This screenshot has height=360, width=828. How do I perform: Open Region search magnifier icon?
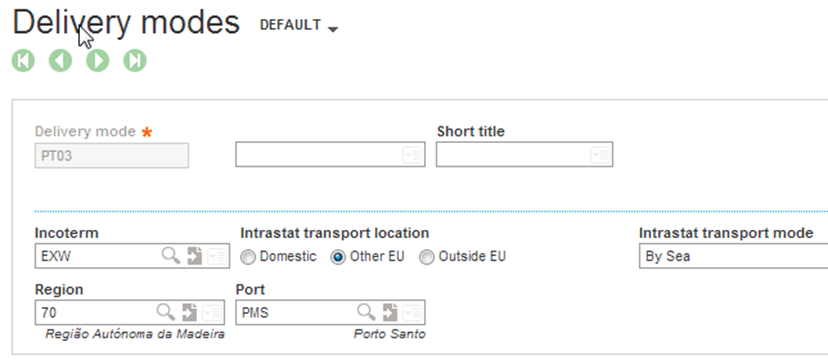coord(165,312)
